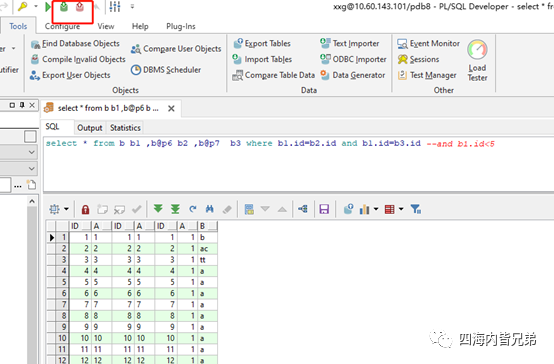Open the preferences sliders icon in quick toolbar
This screenshot has width=554, height=364.
[x=115, y=6]
